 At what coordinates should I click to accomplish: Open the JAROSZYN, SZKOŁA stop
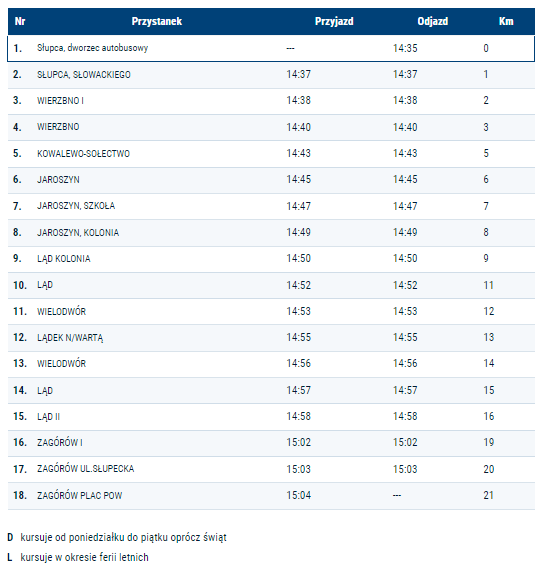[x=76, y=206]
